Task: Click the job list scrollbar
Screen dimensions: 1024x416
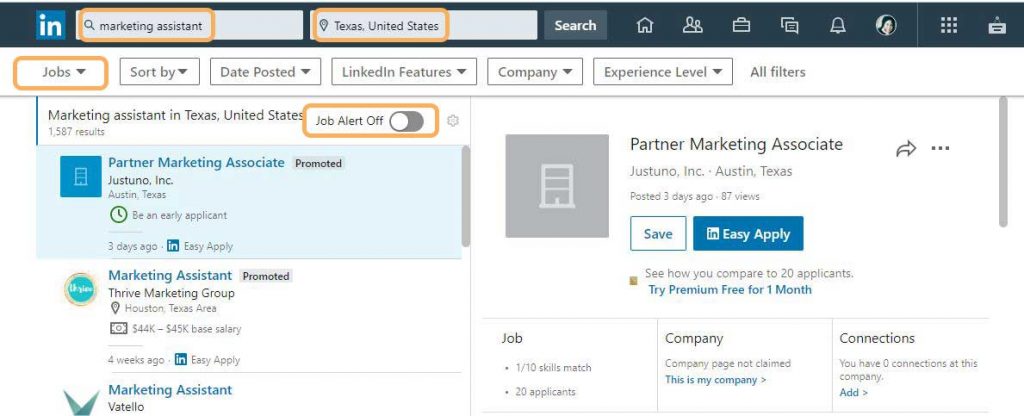Action: (x=466, y=196)
